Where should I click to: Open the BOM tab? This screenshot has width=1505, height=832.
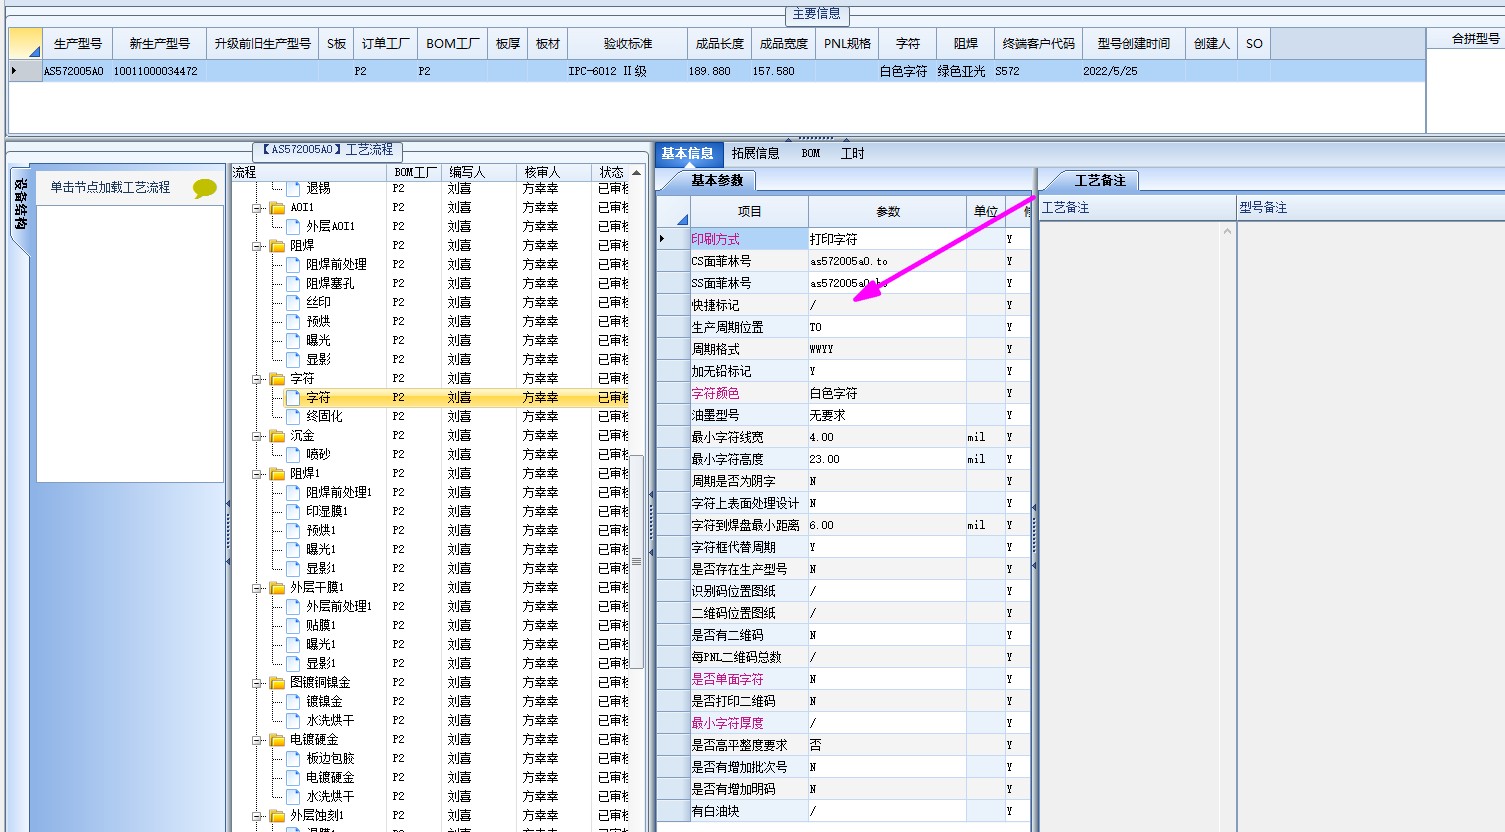[811, 153]
